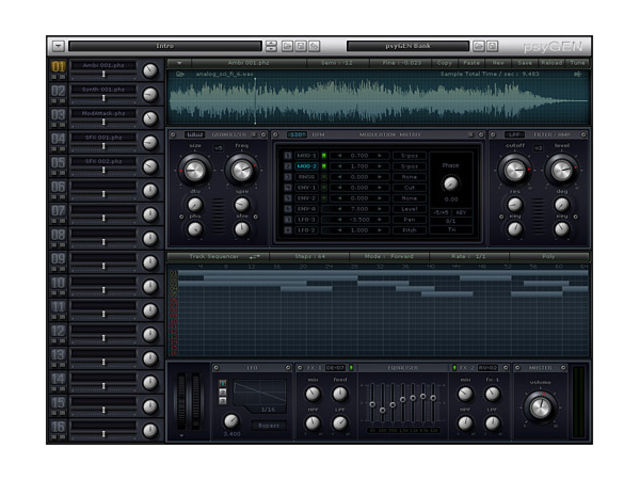The height and width of the screenshot is (480, 640).
Task: Click the volume knob of track 01
Action: [150, 71]
